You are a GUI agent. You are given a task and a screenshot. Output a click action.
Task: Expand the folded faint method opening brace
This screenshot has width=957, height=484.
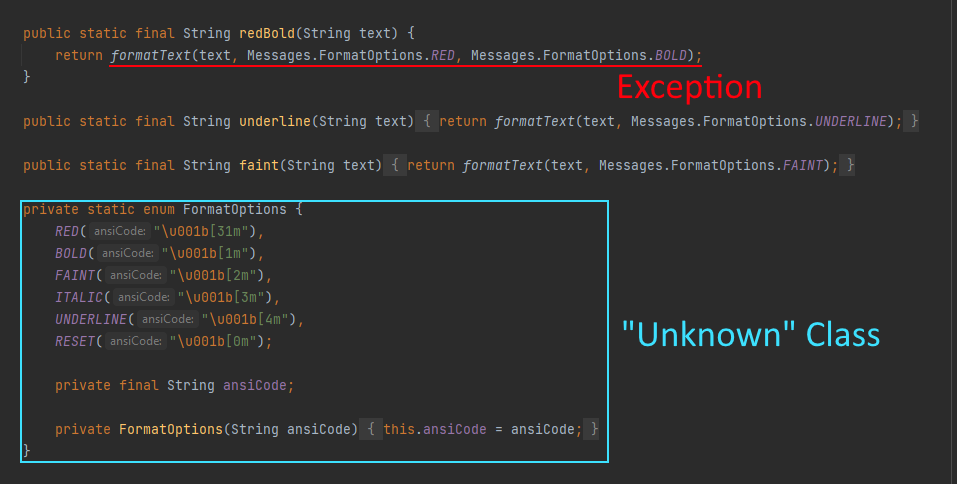coord(395,165)
